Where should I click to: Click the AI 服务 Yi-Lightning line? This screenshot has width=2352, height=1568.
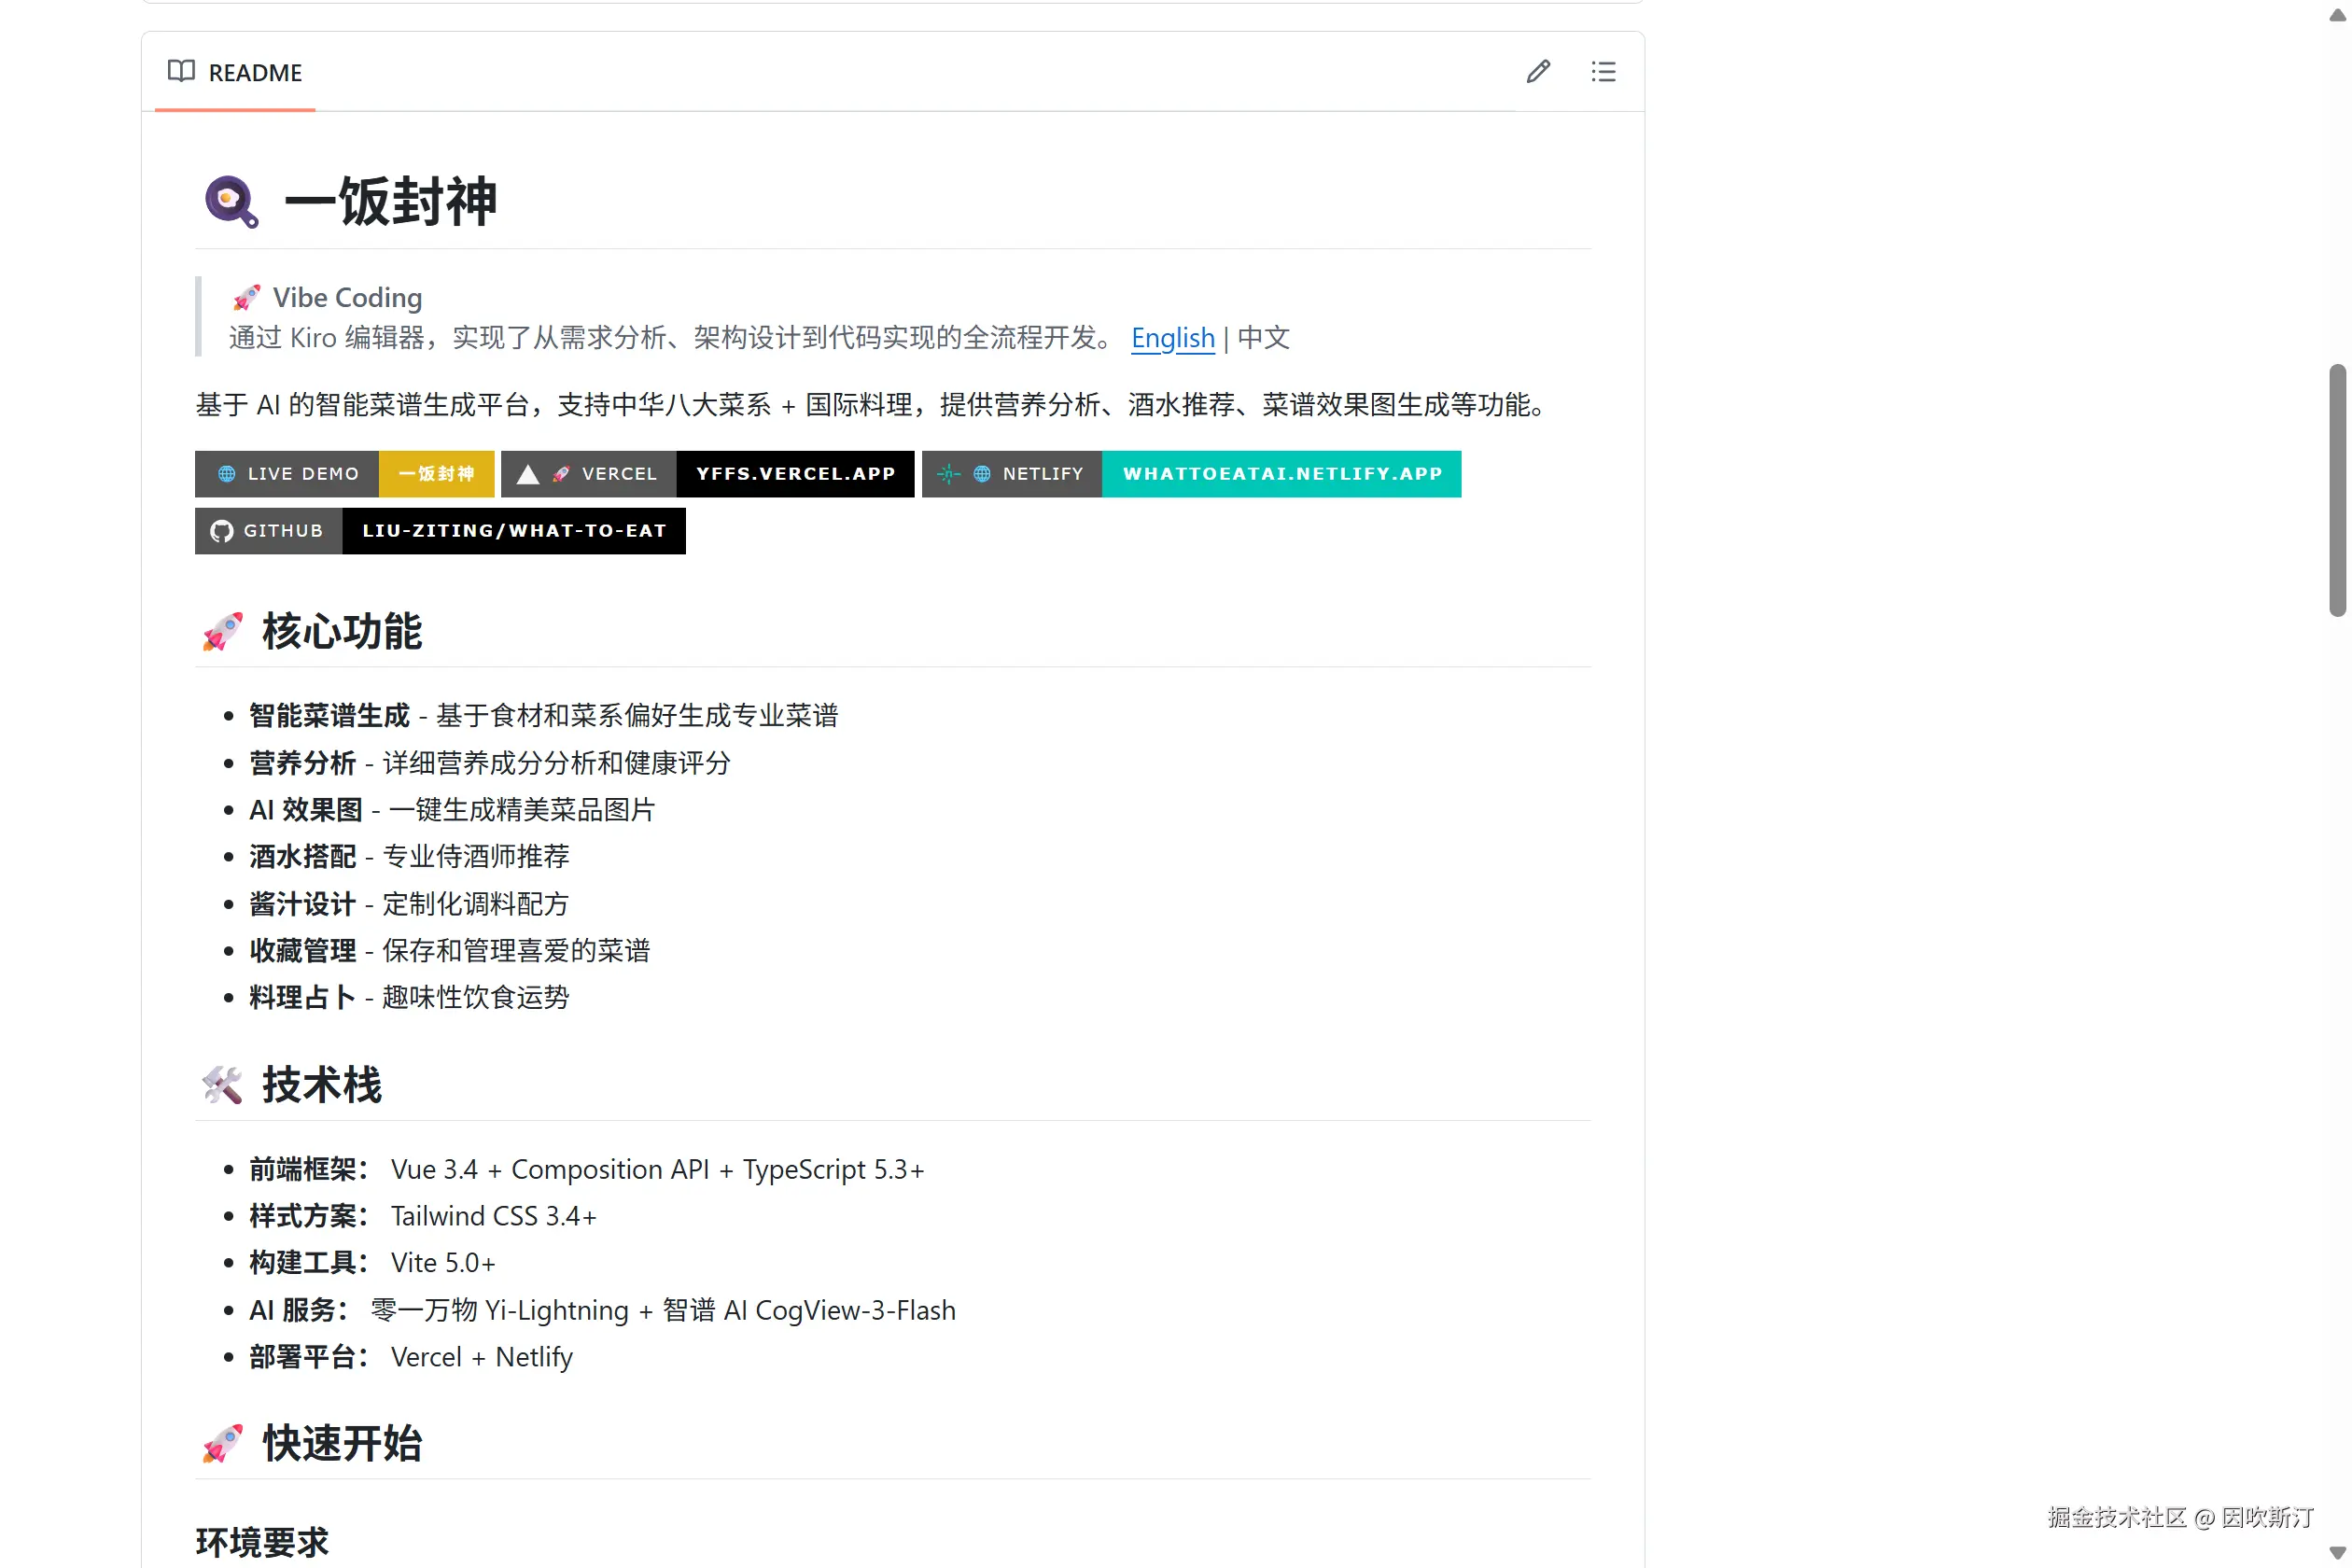[x=603, y=1311]
